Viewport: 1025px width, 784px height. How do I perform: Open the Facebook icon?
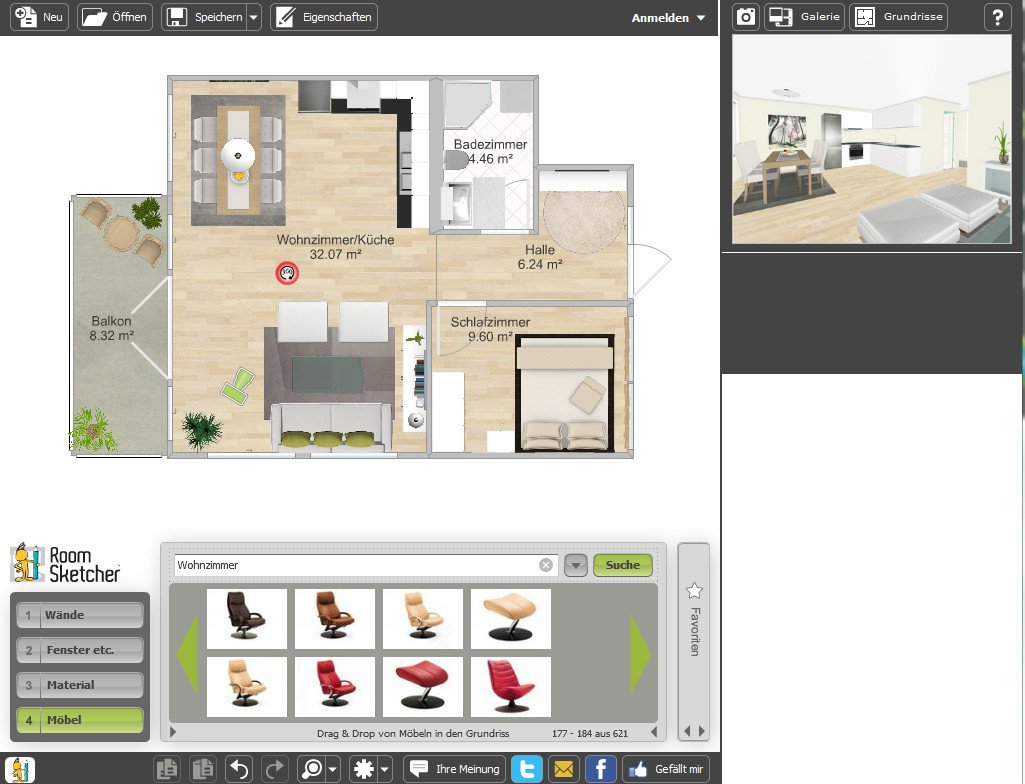[x=599, y=768]
